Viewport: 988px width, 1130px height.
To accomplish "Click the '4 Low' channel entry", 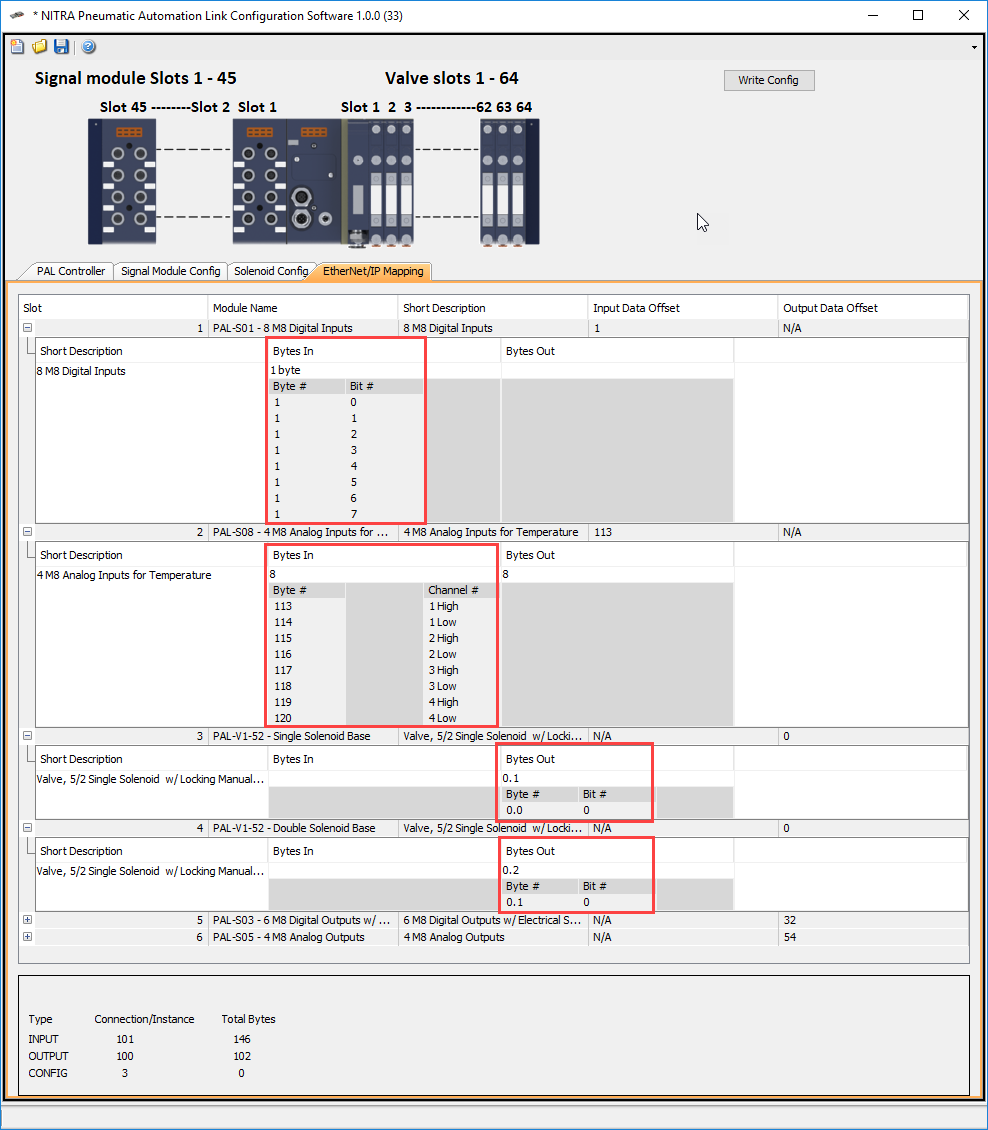I will click(x=443, y=718).
